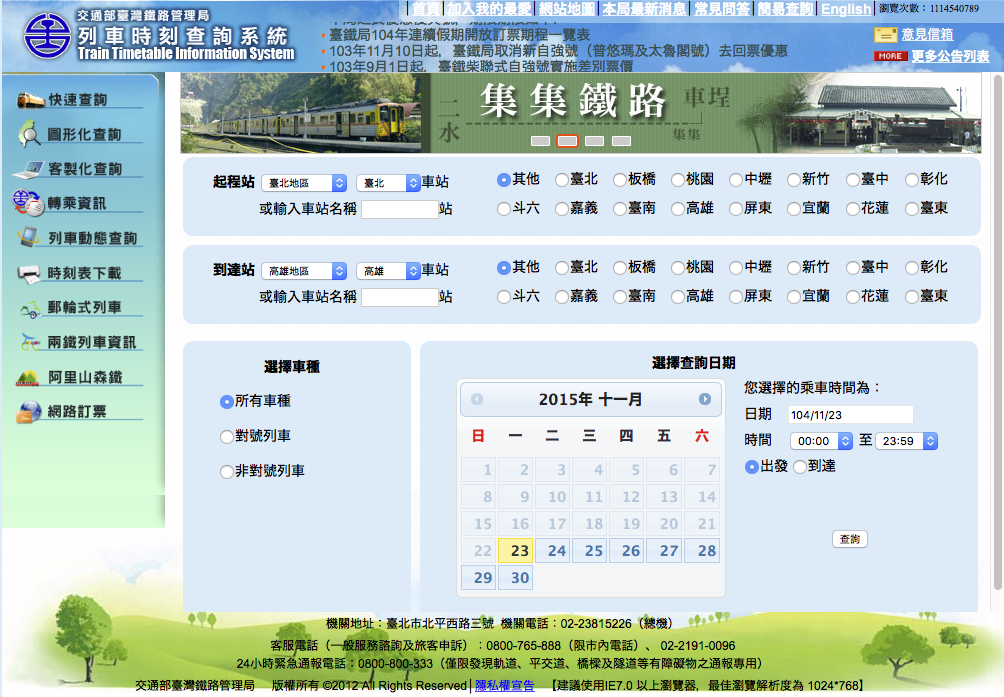Image resolution: width=1004 pixels, height=697 pixels.
Task: Click the laptop icon beside 客製化查詢
Action: coord(28,170)
